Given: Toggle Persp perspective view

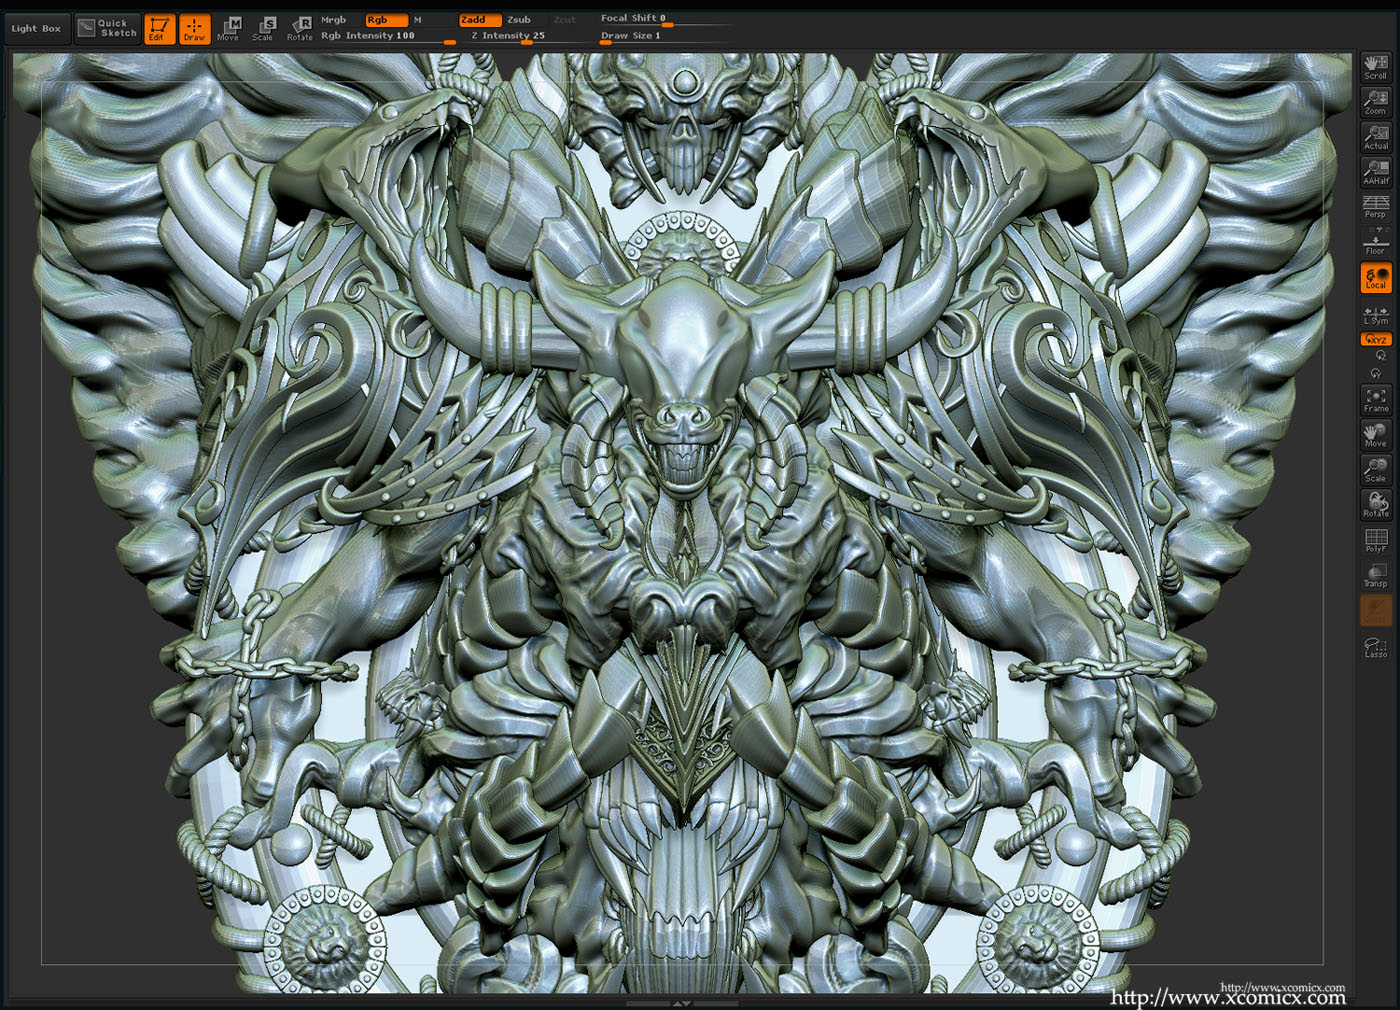Looking at the screenshot, I should point(1376,207).
